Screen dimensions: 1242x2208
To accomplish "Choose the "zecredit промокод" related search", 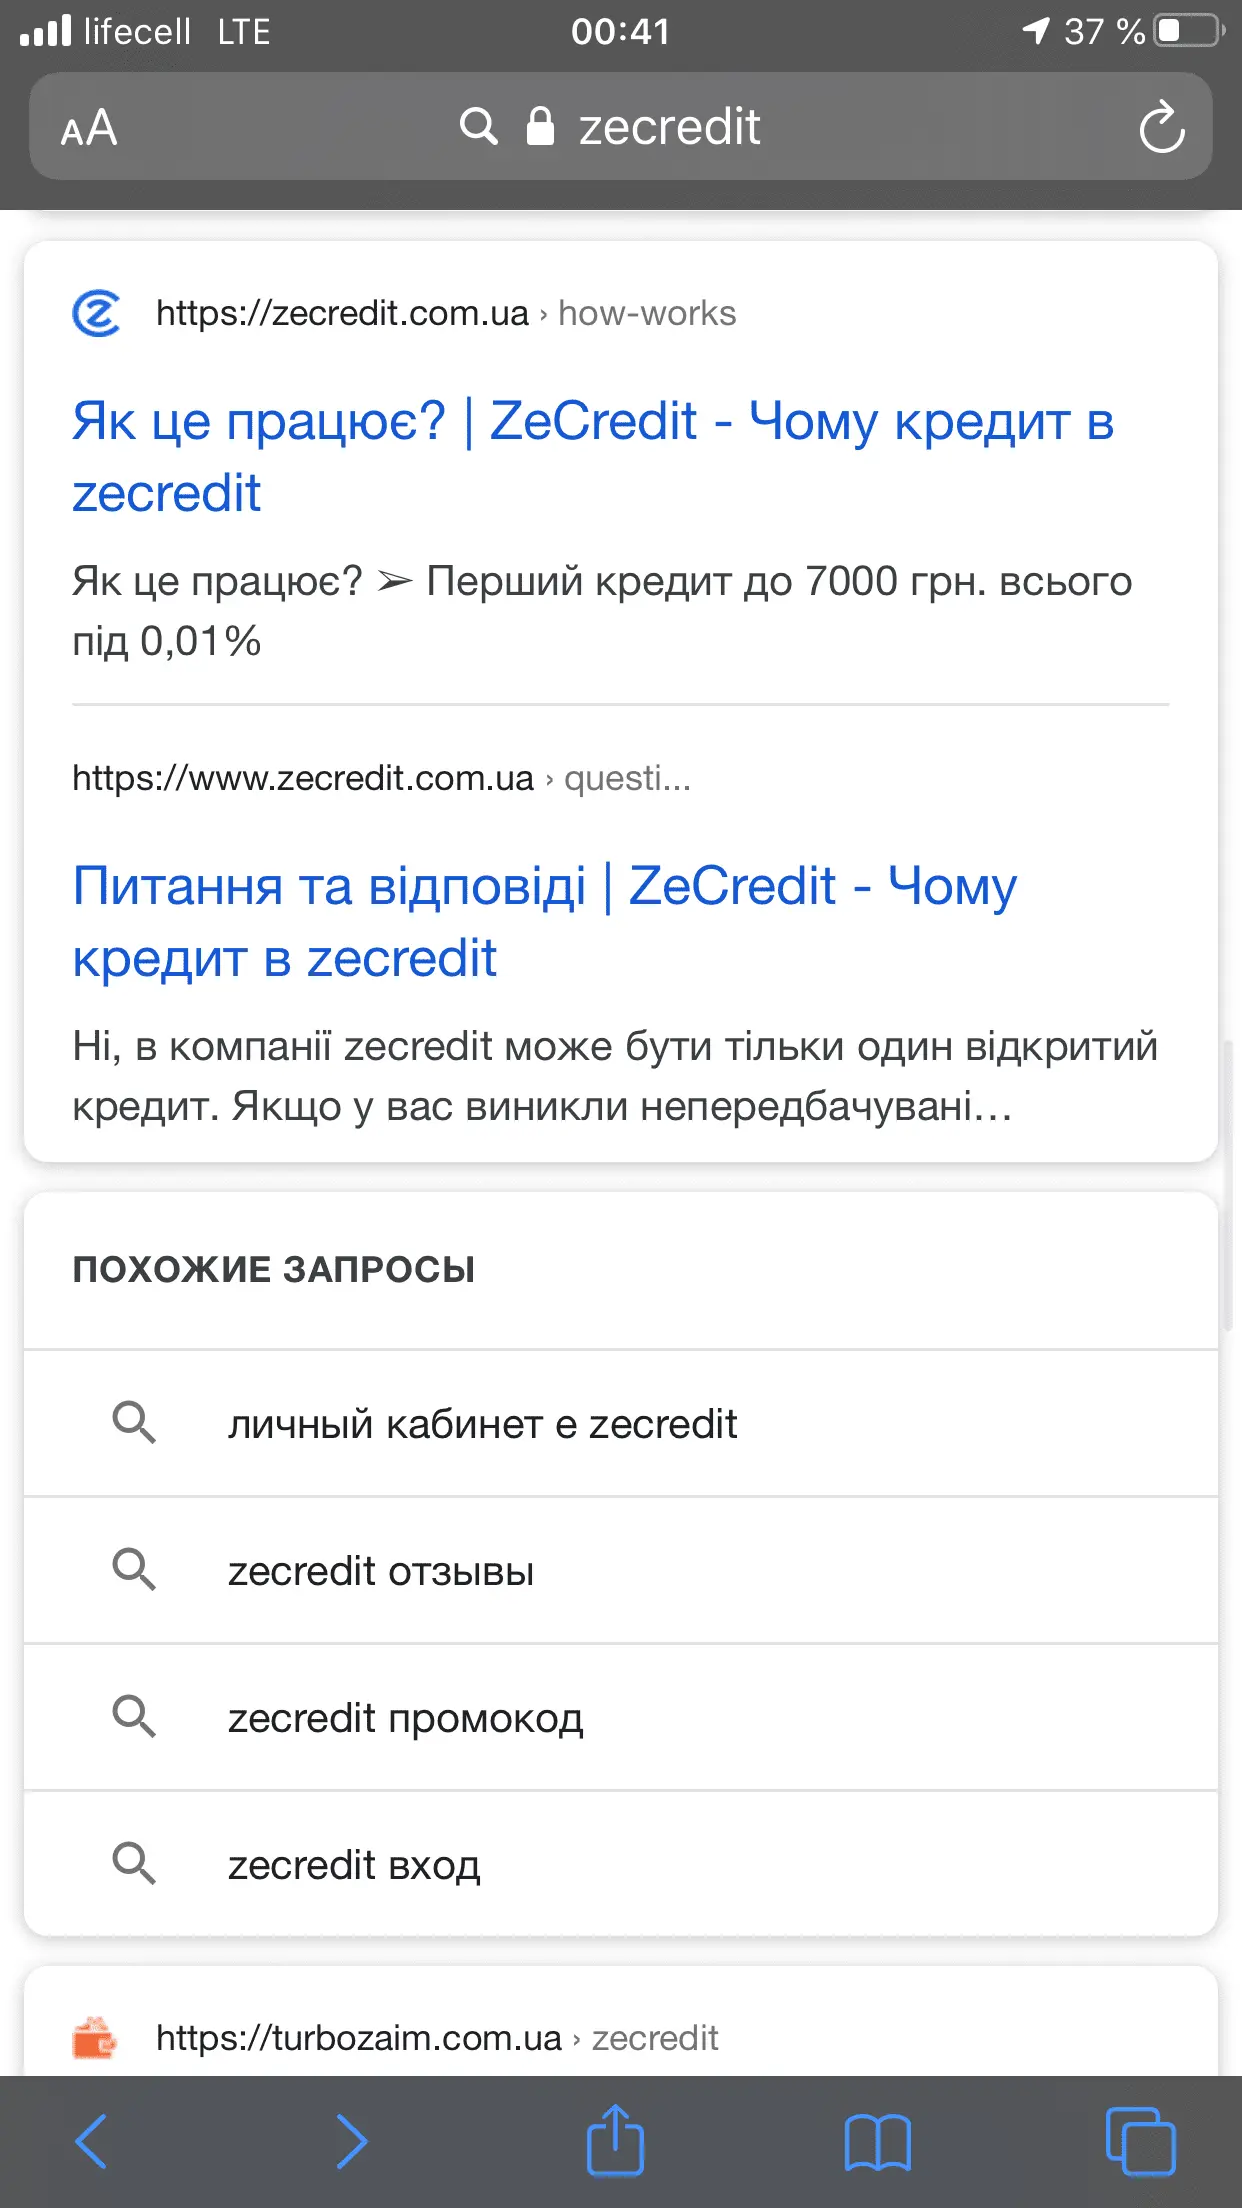I will click(x=405, y=1718).
